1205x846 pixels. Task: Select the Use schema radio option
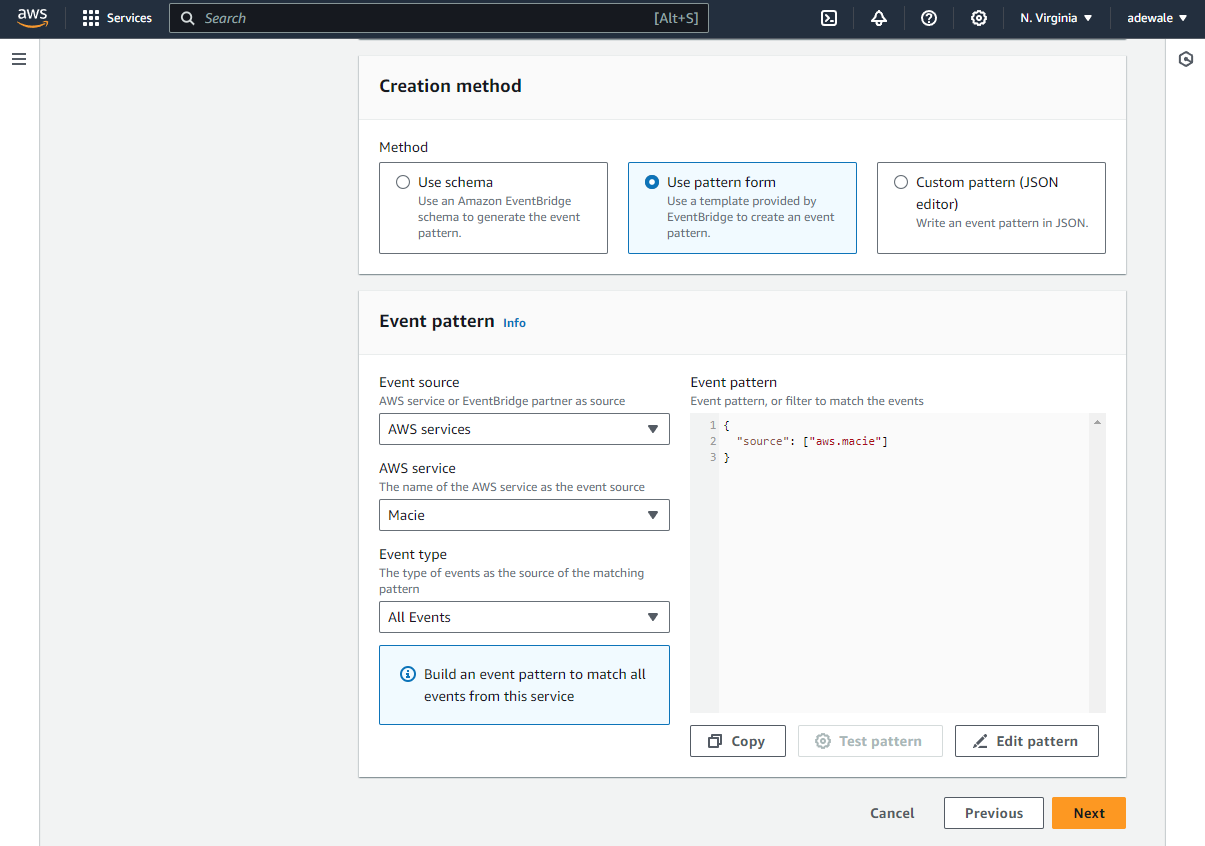coord(403,182)
